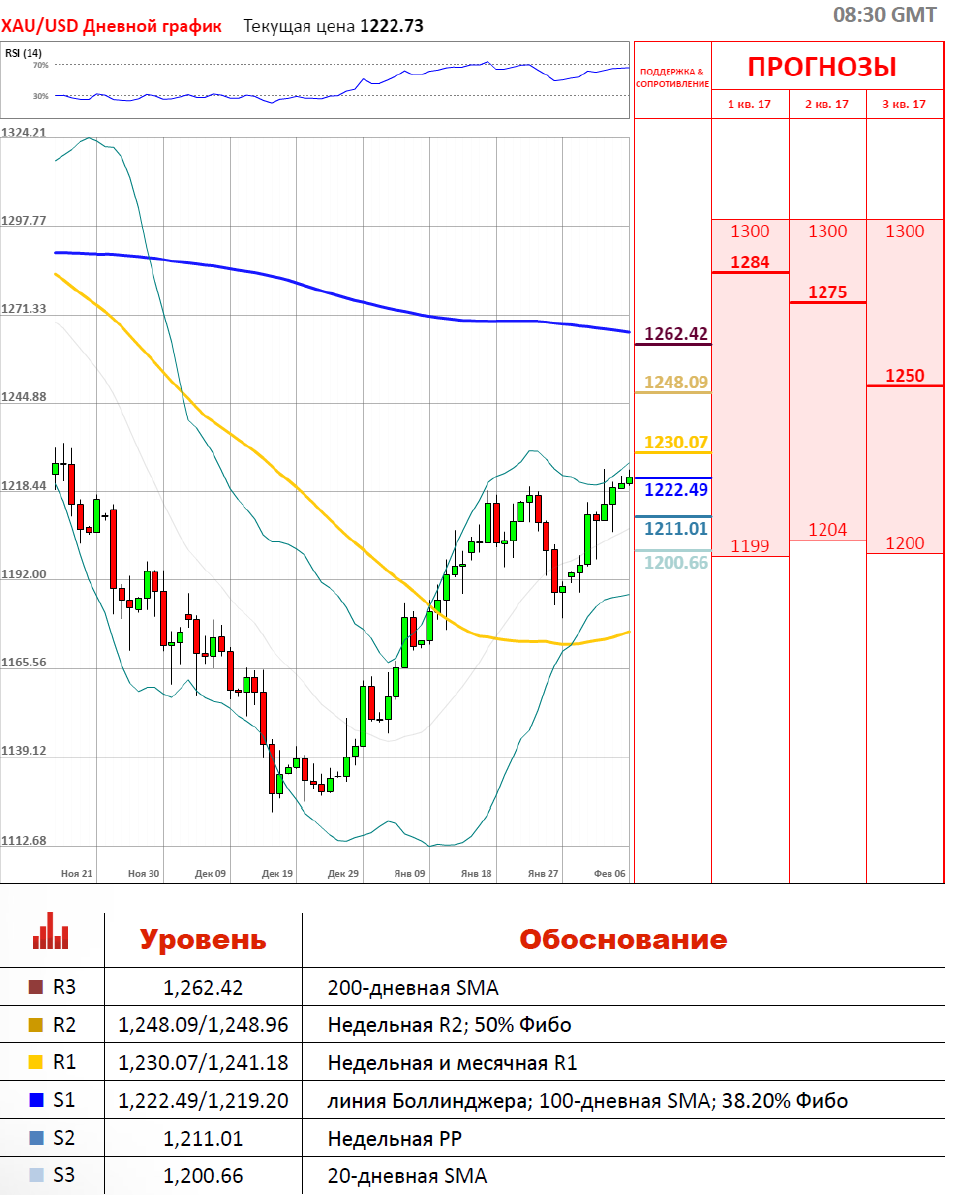Click the 'Уровень' column header
955x1195 pixels.
203,940
